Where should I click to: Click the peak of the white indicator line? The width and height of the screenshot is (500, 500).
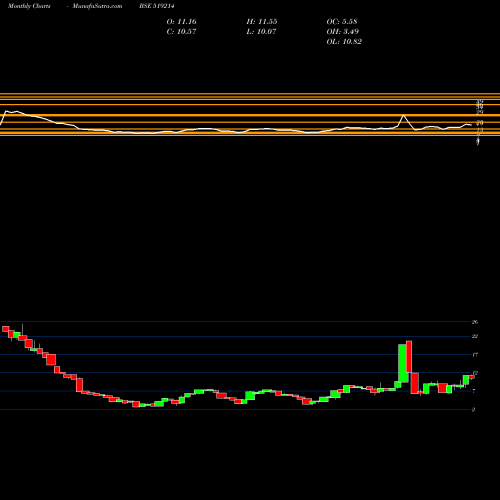[403, 115]
